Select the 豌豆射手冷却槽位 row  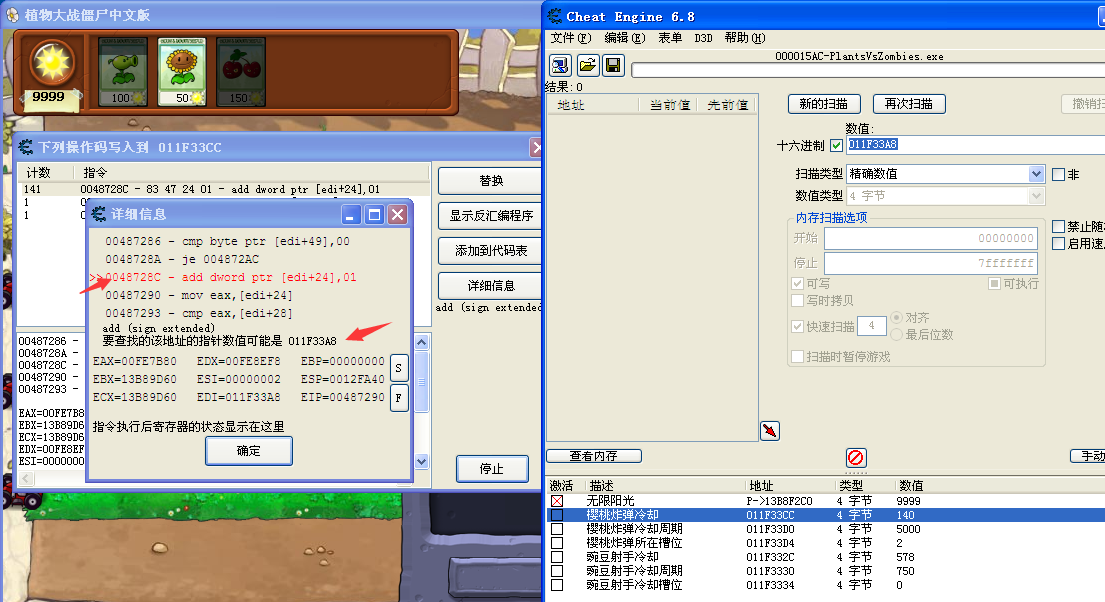point(826,585)
